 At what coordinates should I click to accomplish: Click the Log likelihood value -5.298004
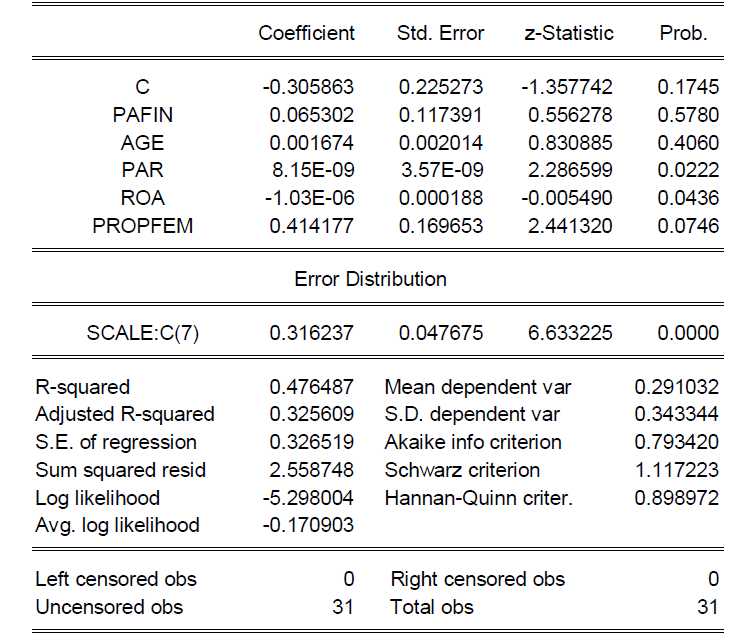311,497
